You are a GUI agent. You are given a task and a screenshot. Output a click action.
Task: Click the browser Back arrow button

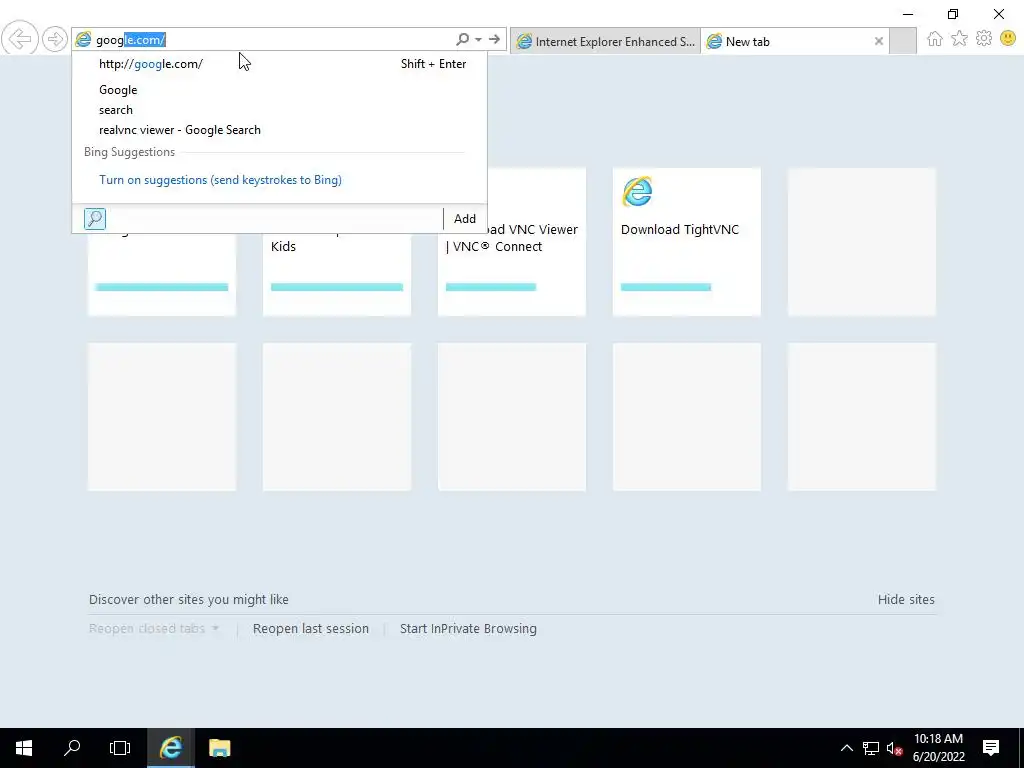pyautogui.click(x=20, y=39)
